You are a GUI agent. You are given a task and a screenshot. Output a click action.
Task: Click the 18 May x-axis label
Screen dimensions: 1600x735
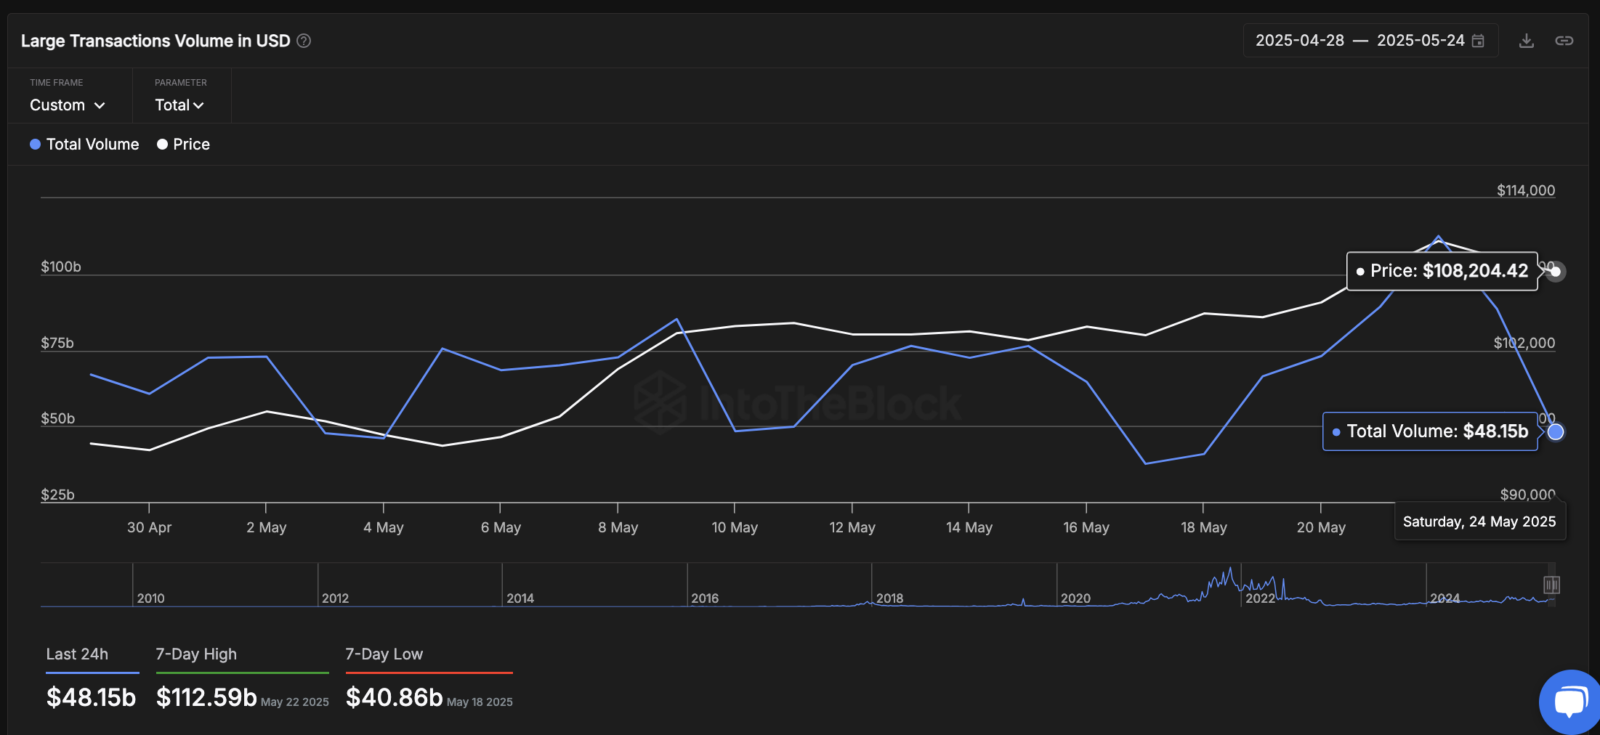pyautogui.click(x=1204, y=527)
